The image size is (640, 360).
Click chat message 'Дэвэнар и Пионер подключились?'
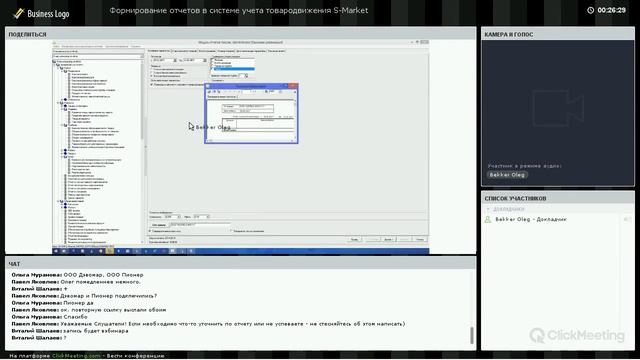coord(109,296)
